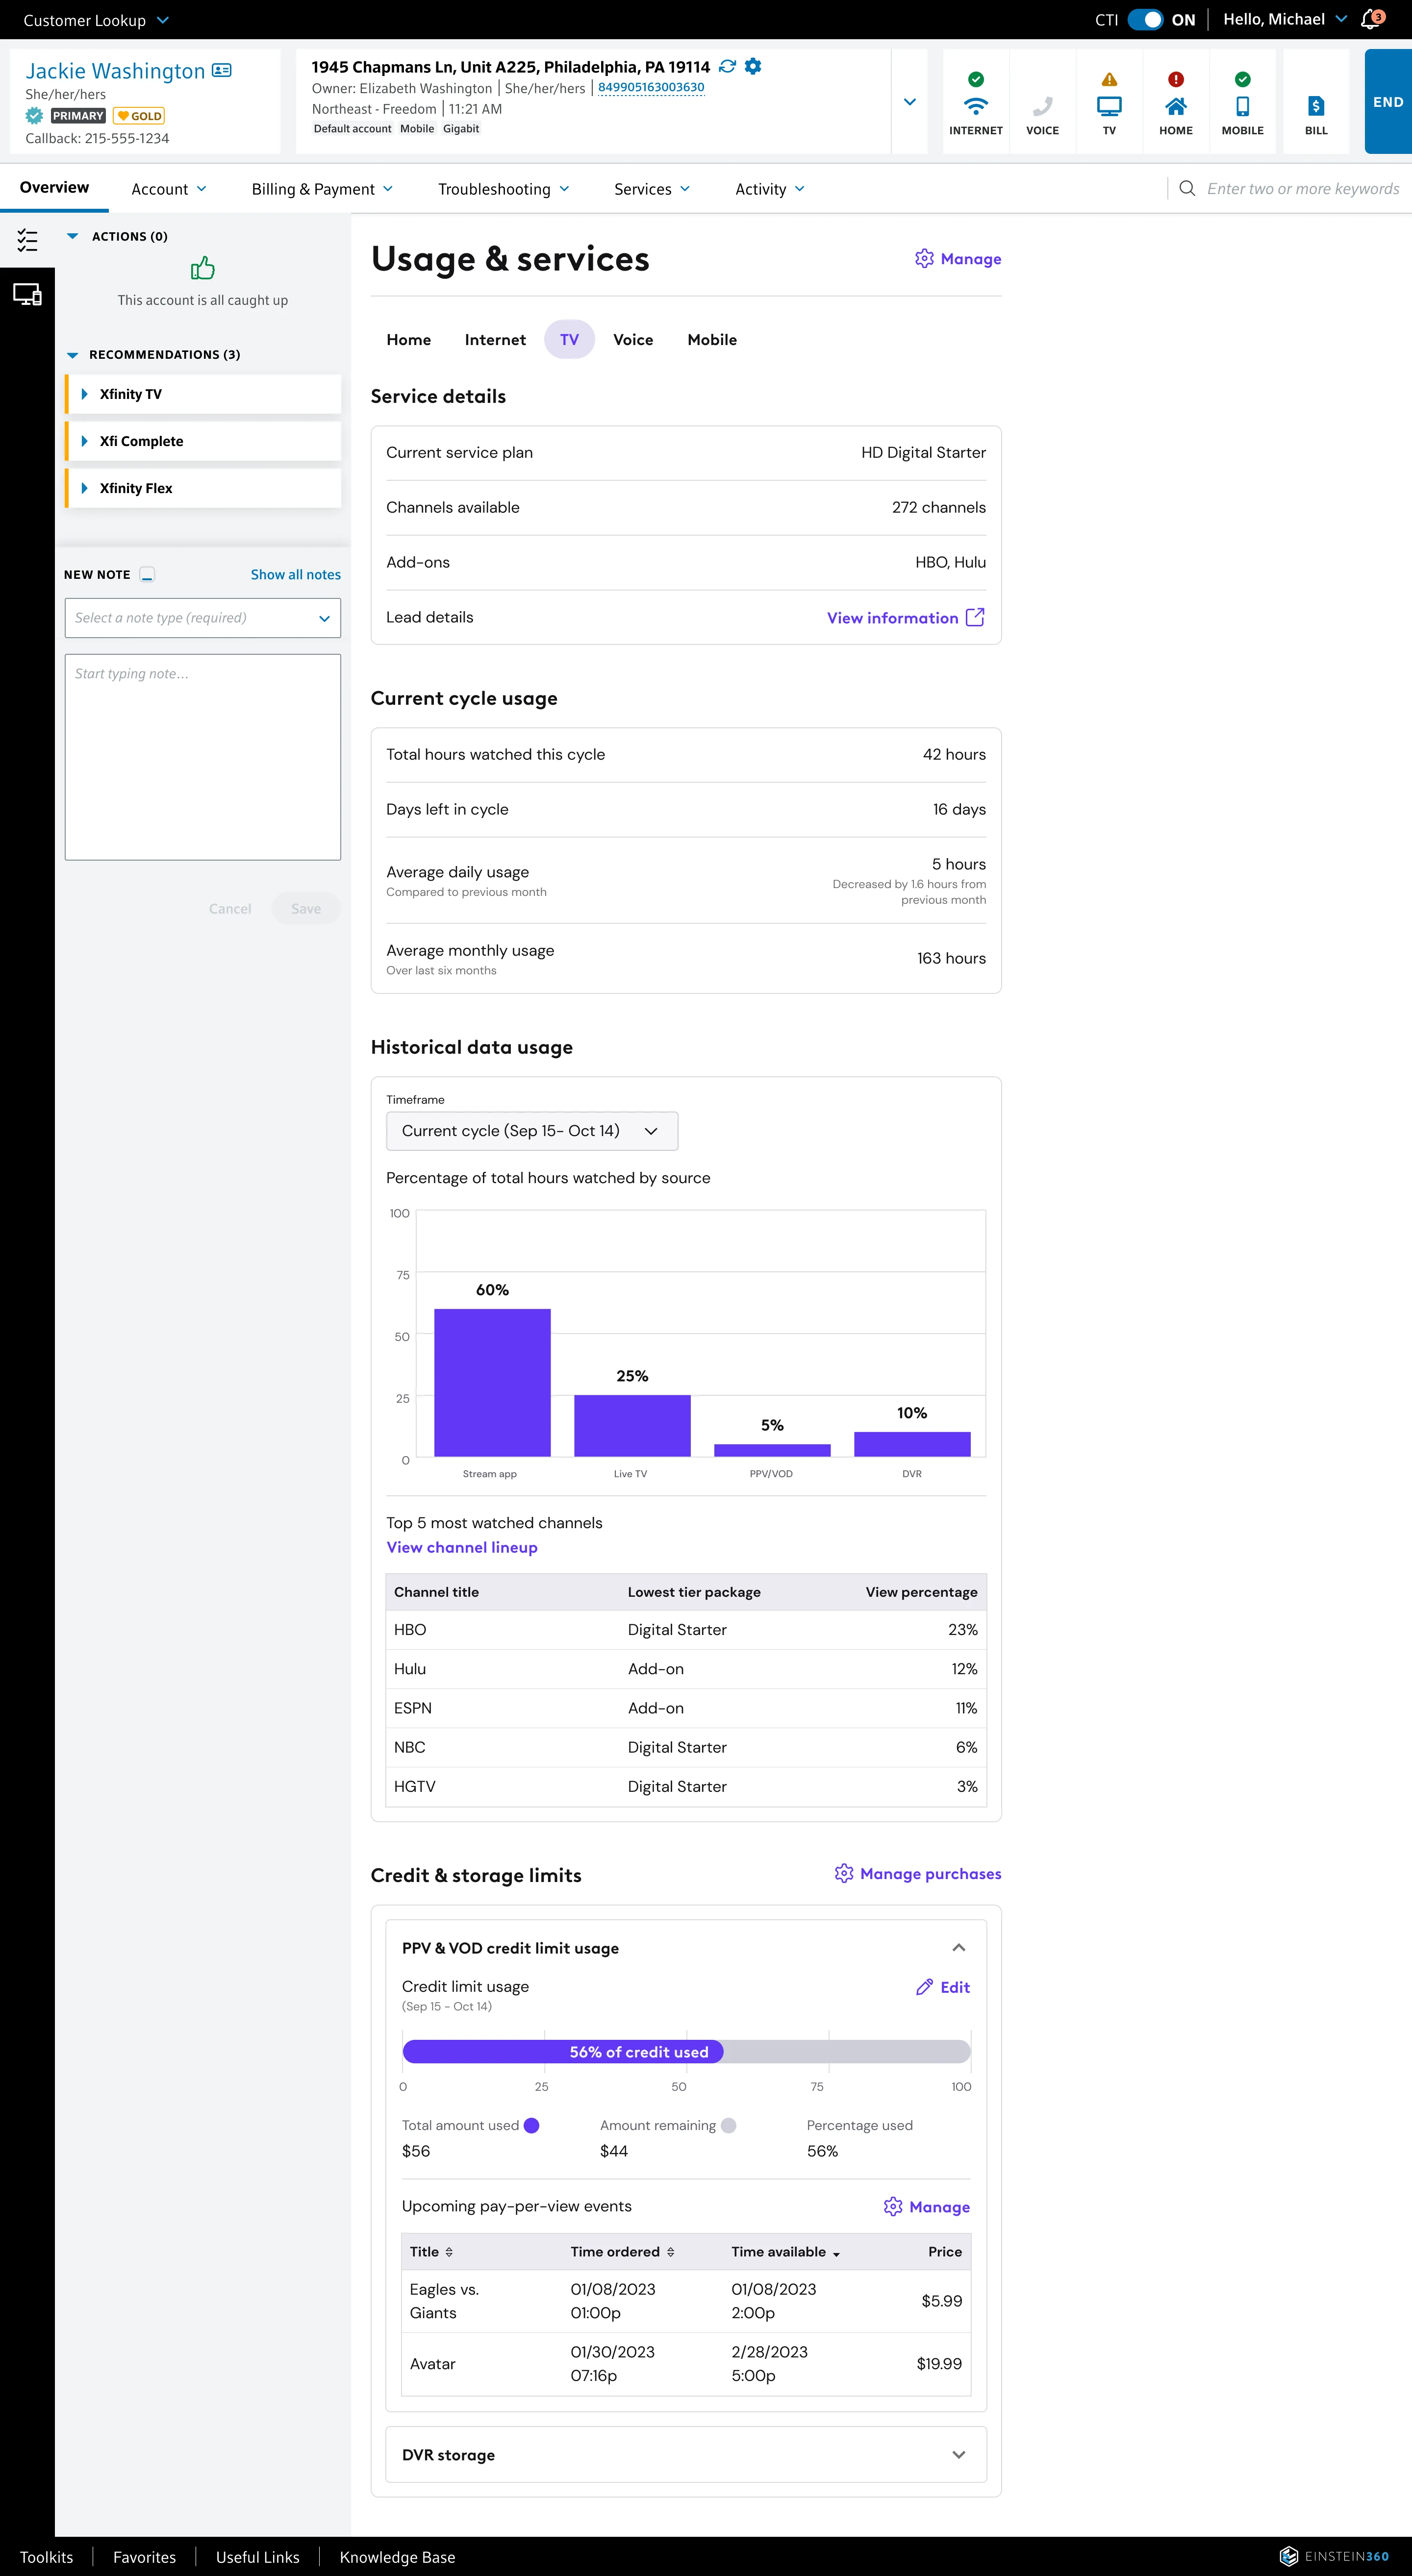Click into the note text area

(203, 757)
